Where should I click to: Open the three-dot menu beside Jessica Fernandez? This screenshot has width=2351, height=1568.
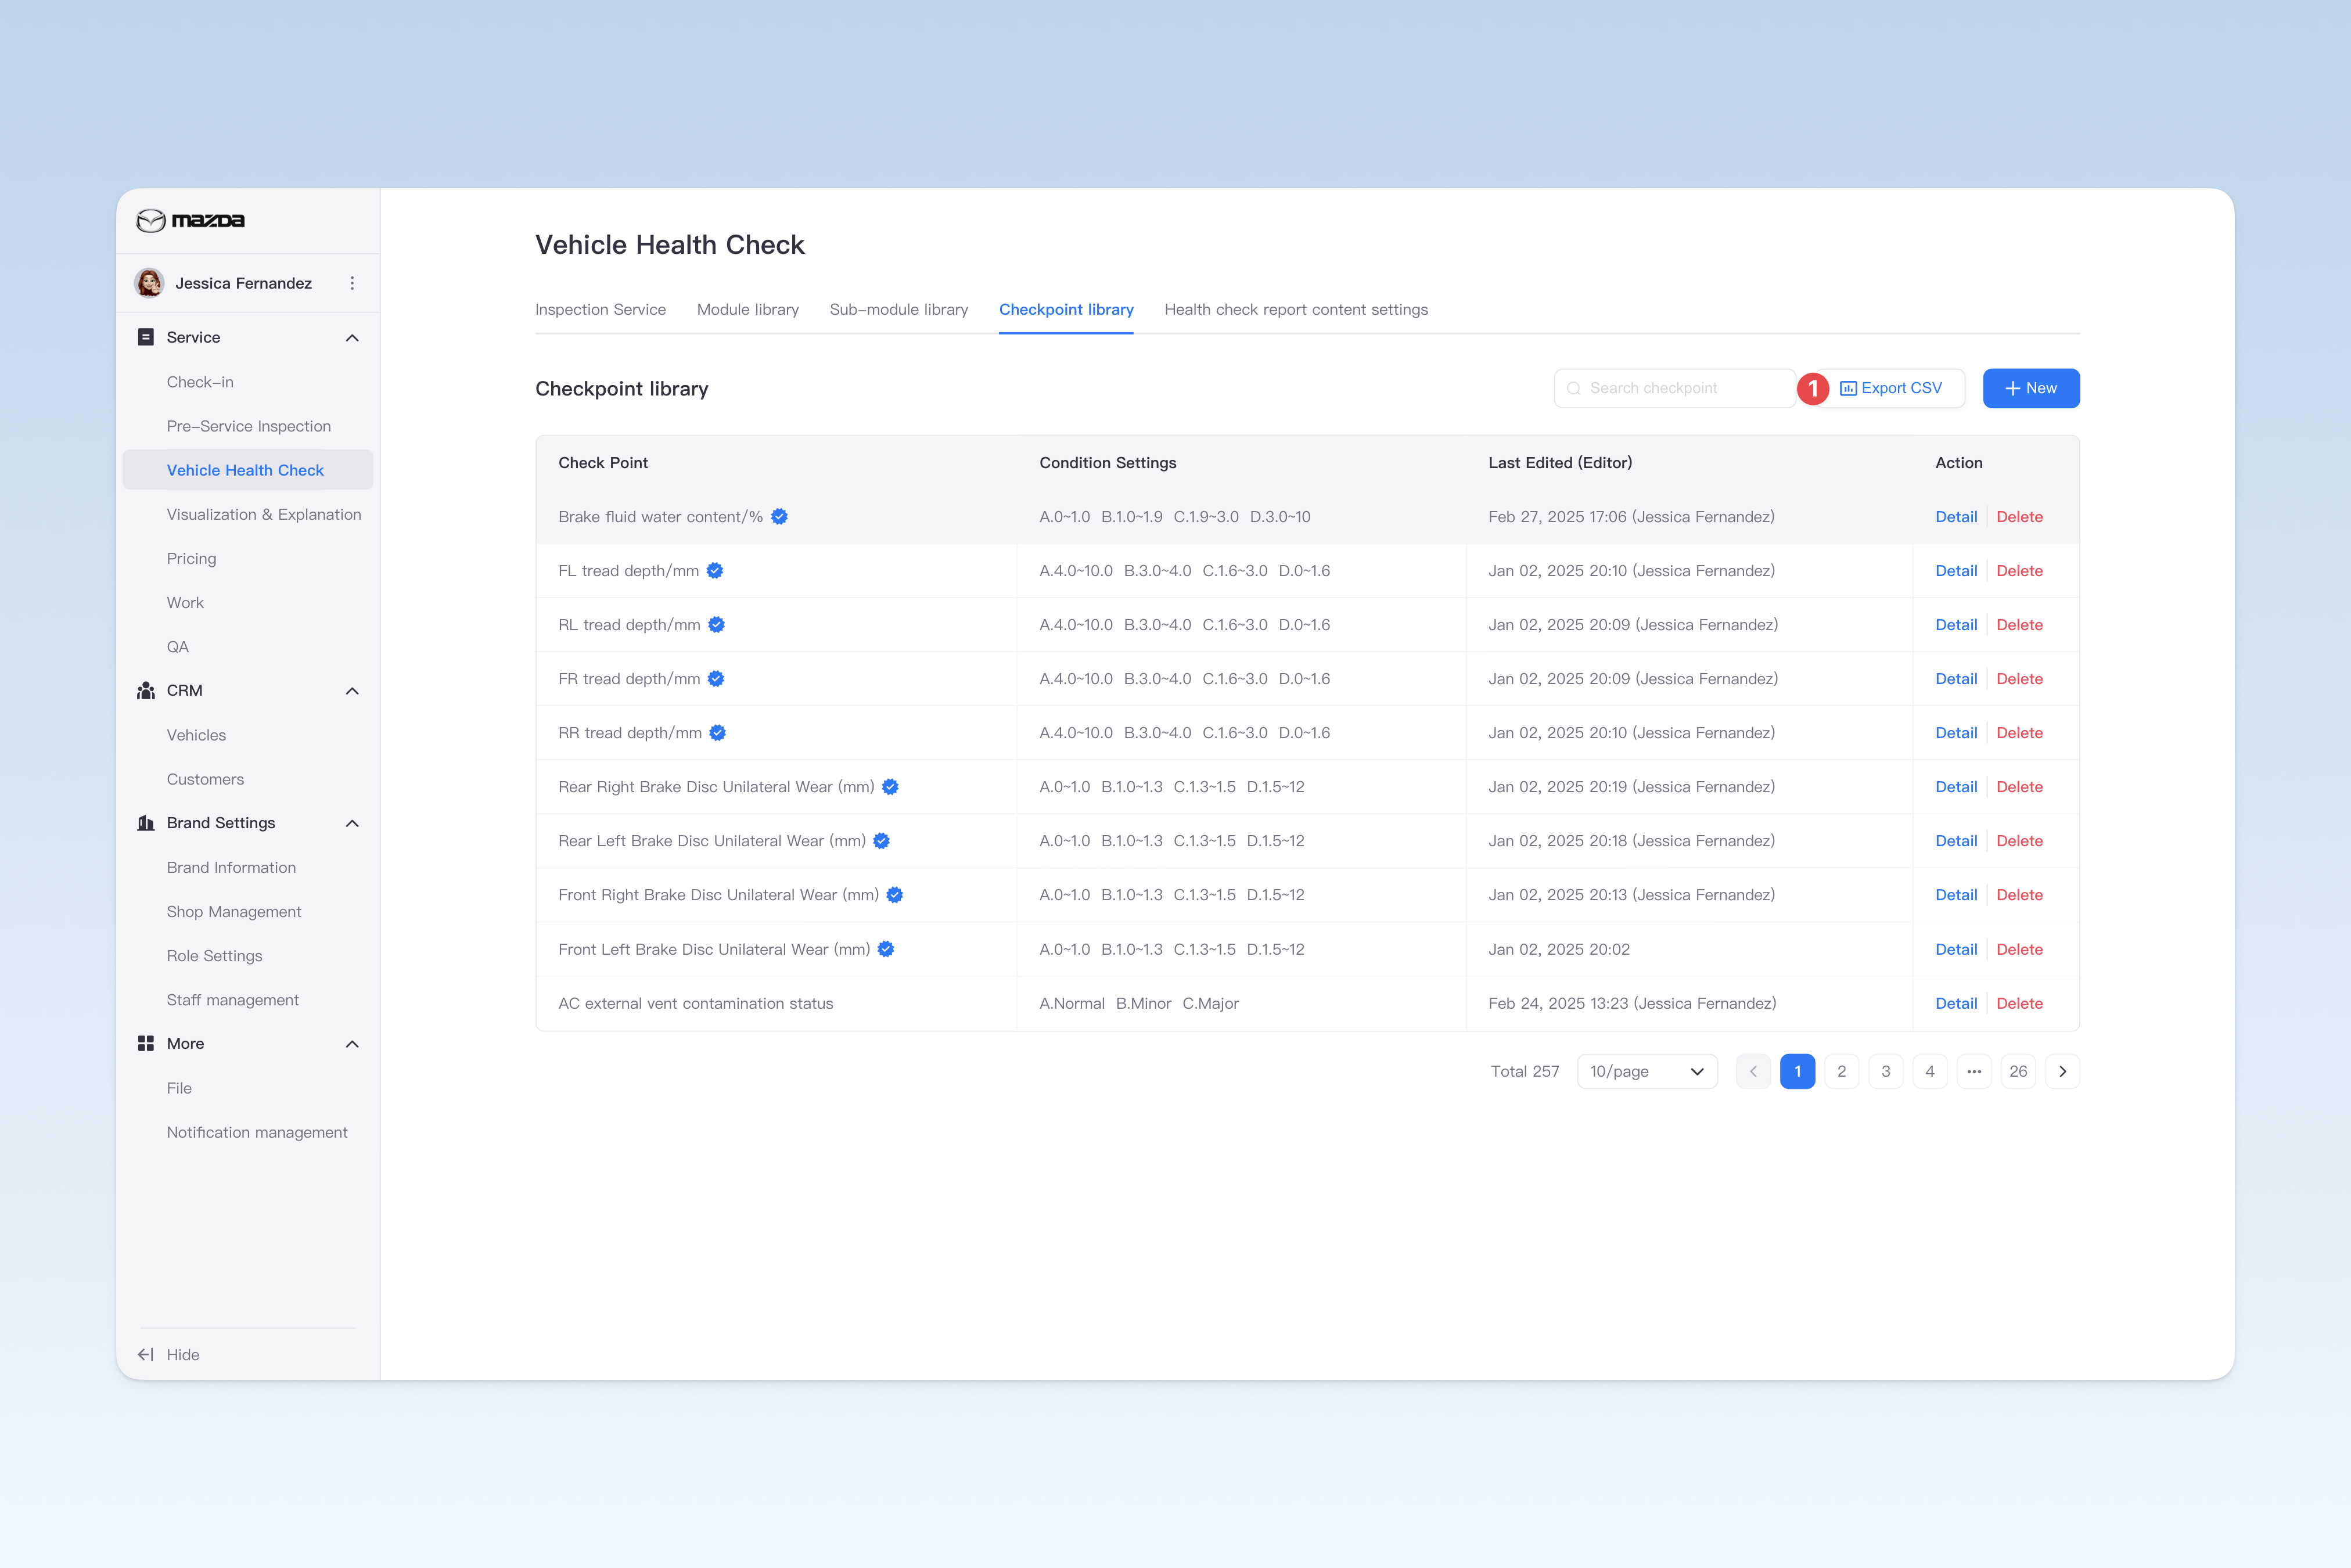click(x=352, y=283)
